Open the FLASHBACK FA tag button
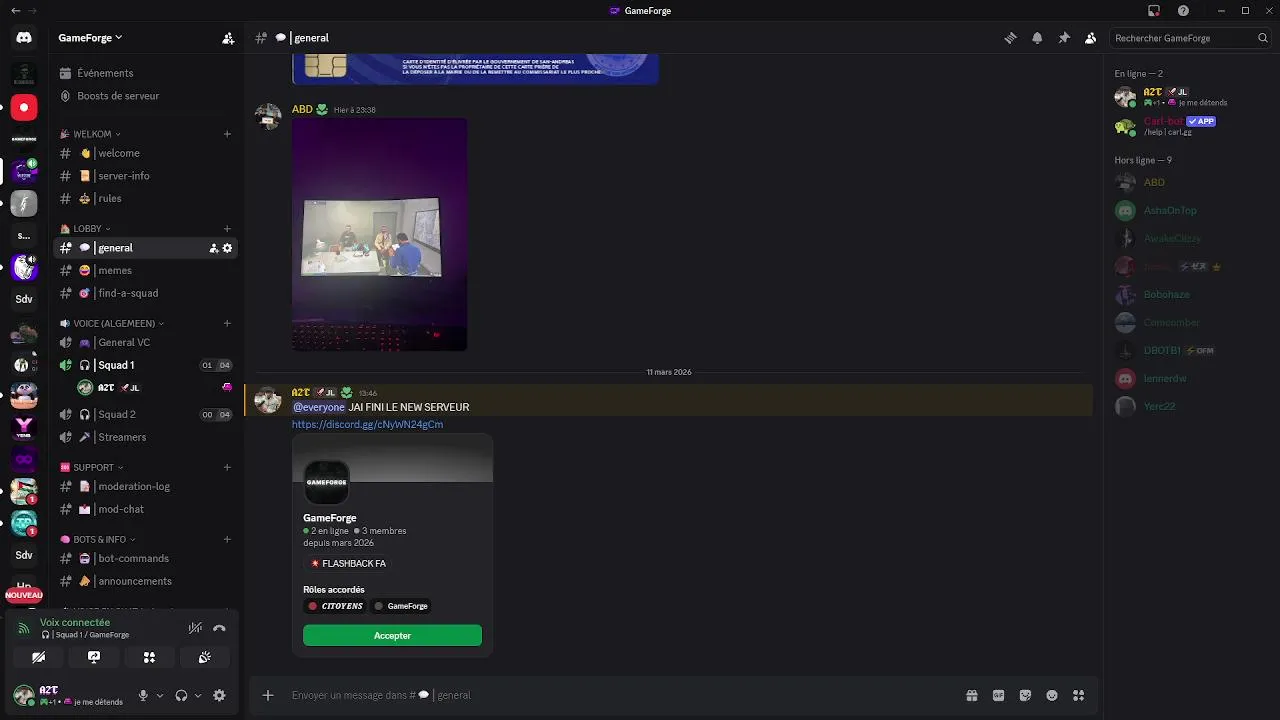The image size is (1280, 720). coord(348,564)
